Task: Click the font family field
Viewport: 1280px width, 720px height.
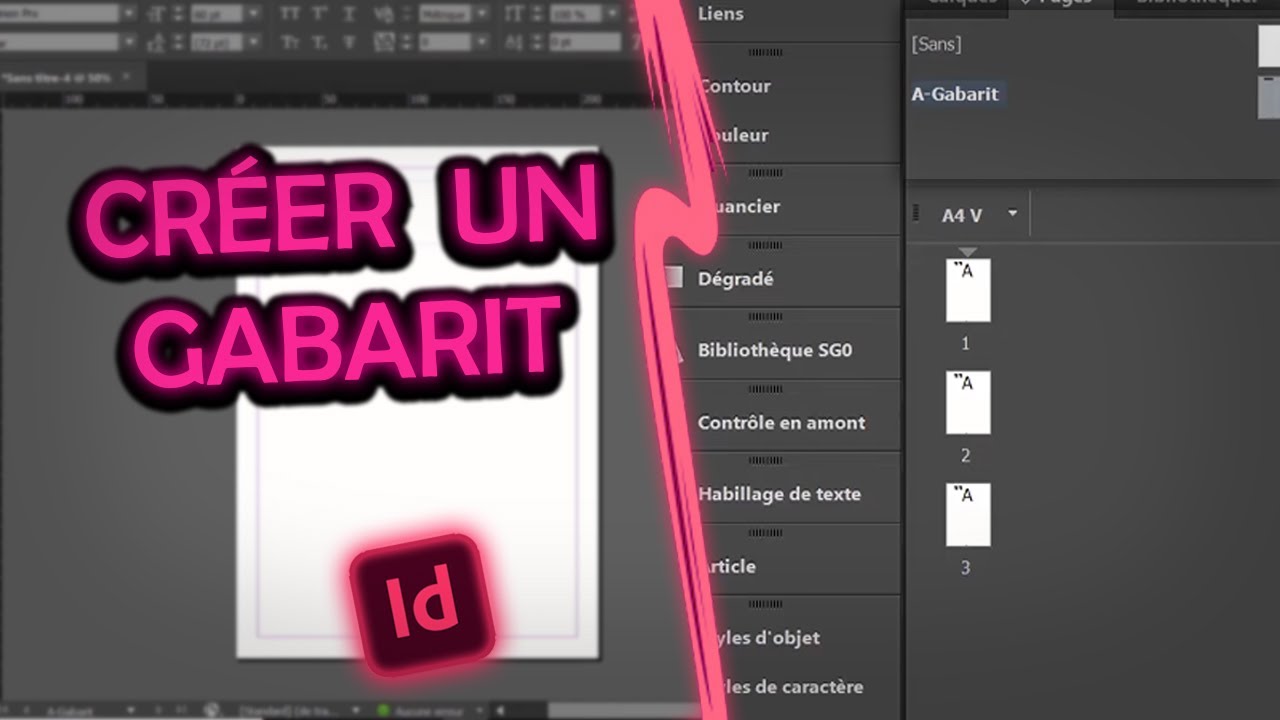Action: (60, 14)
